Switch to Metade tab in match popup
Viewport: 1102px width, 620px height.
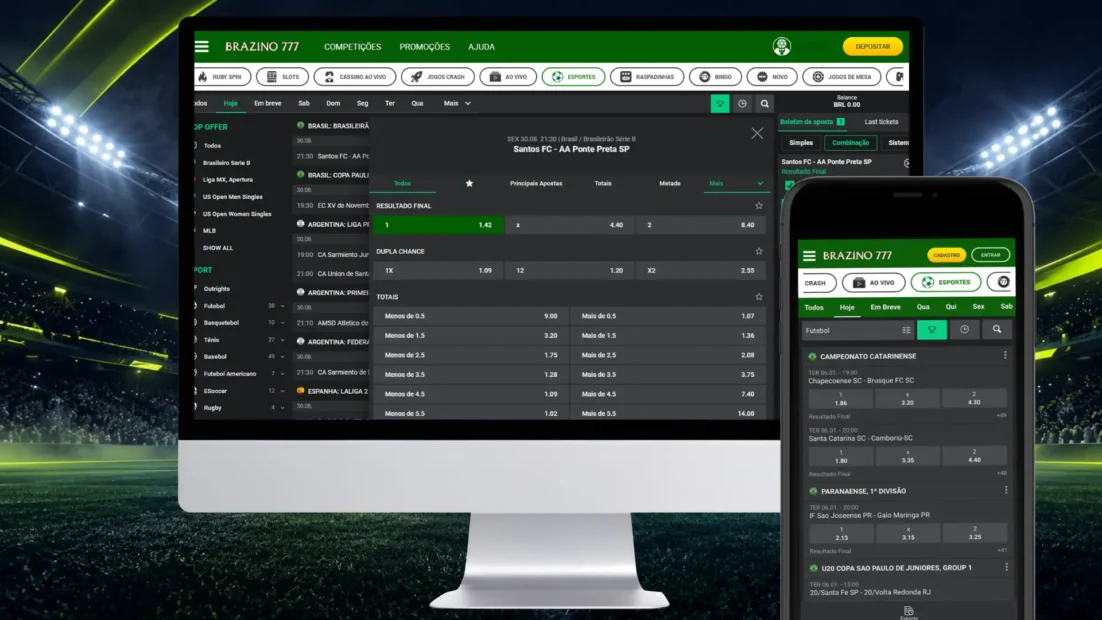point(670,183)
